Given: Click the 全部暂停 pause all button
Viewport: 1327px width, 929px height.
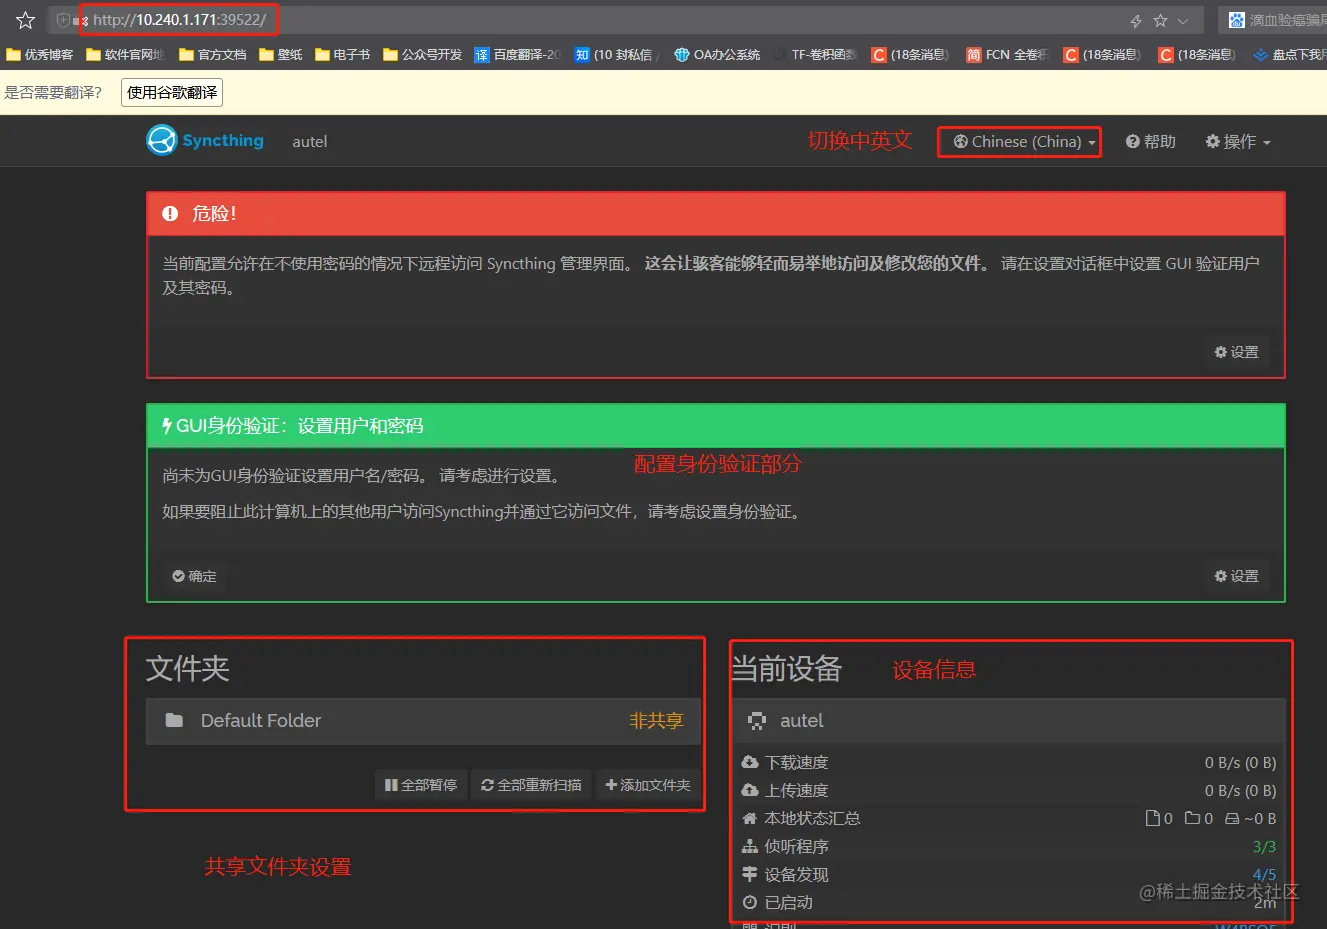Looking at the screenshot, I should coord(421,785).
